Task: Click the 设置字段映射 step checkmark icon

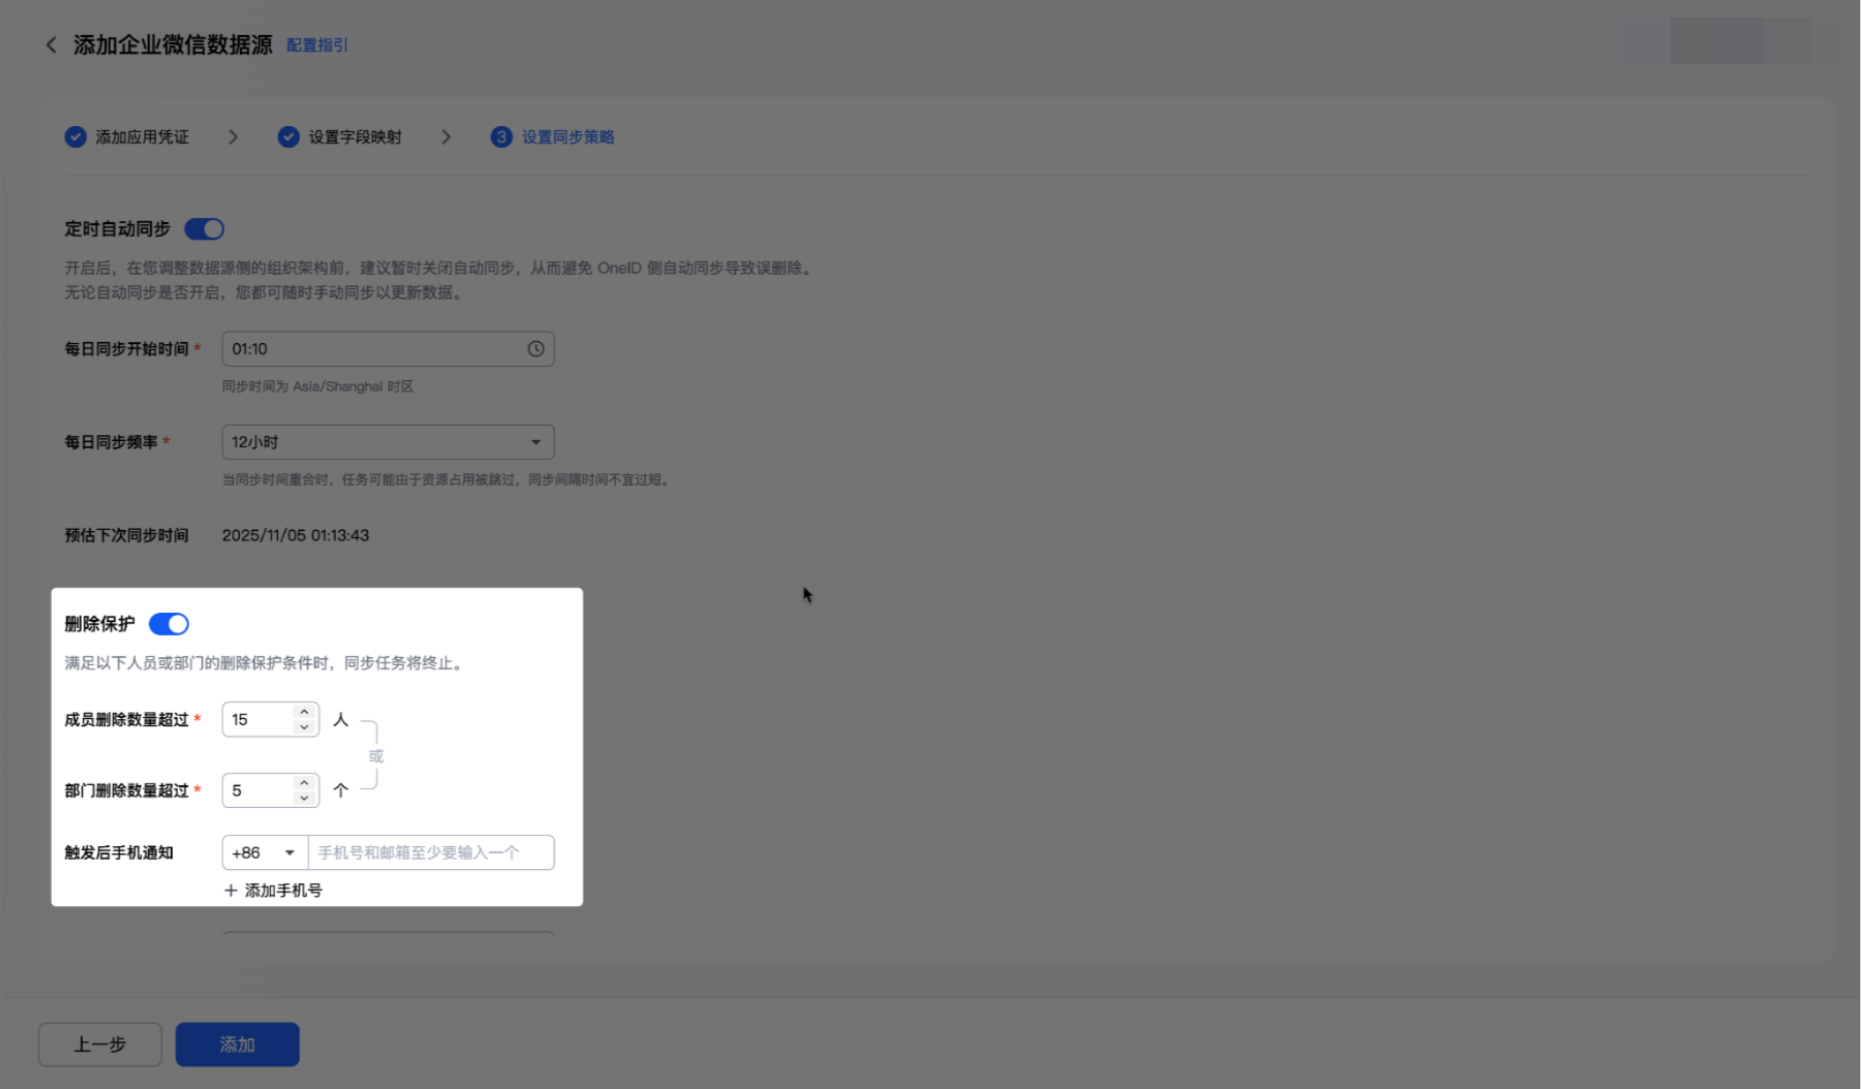Action: [x=288, y=137]
